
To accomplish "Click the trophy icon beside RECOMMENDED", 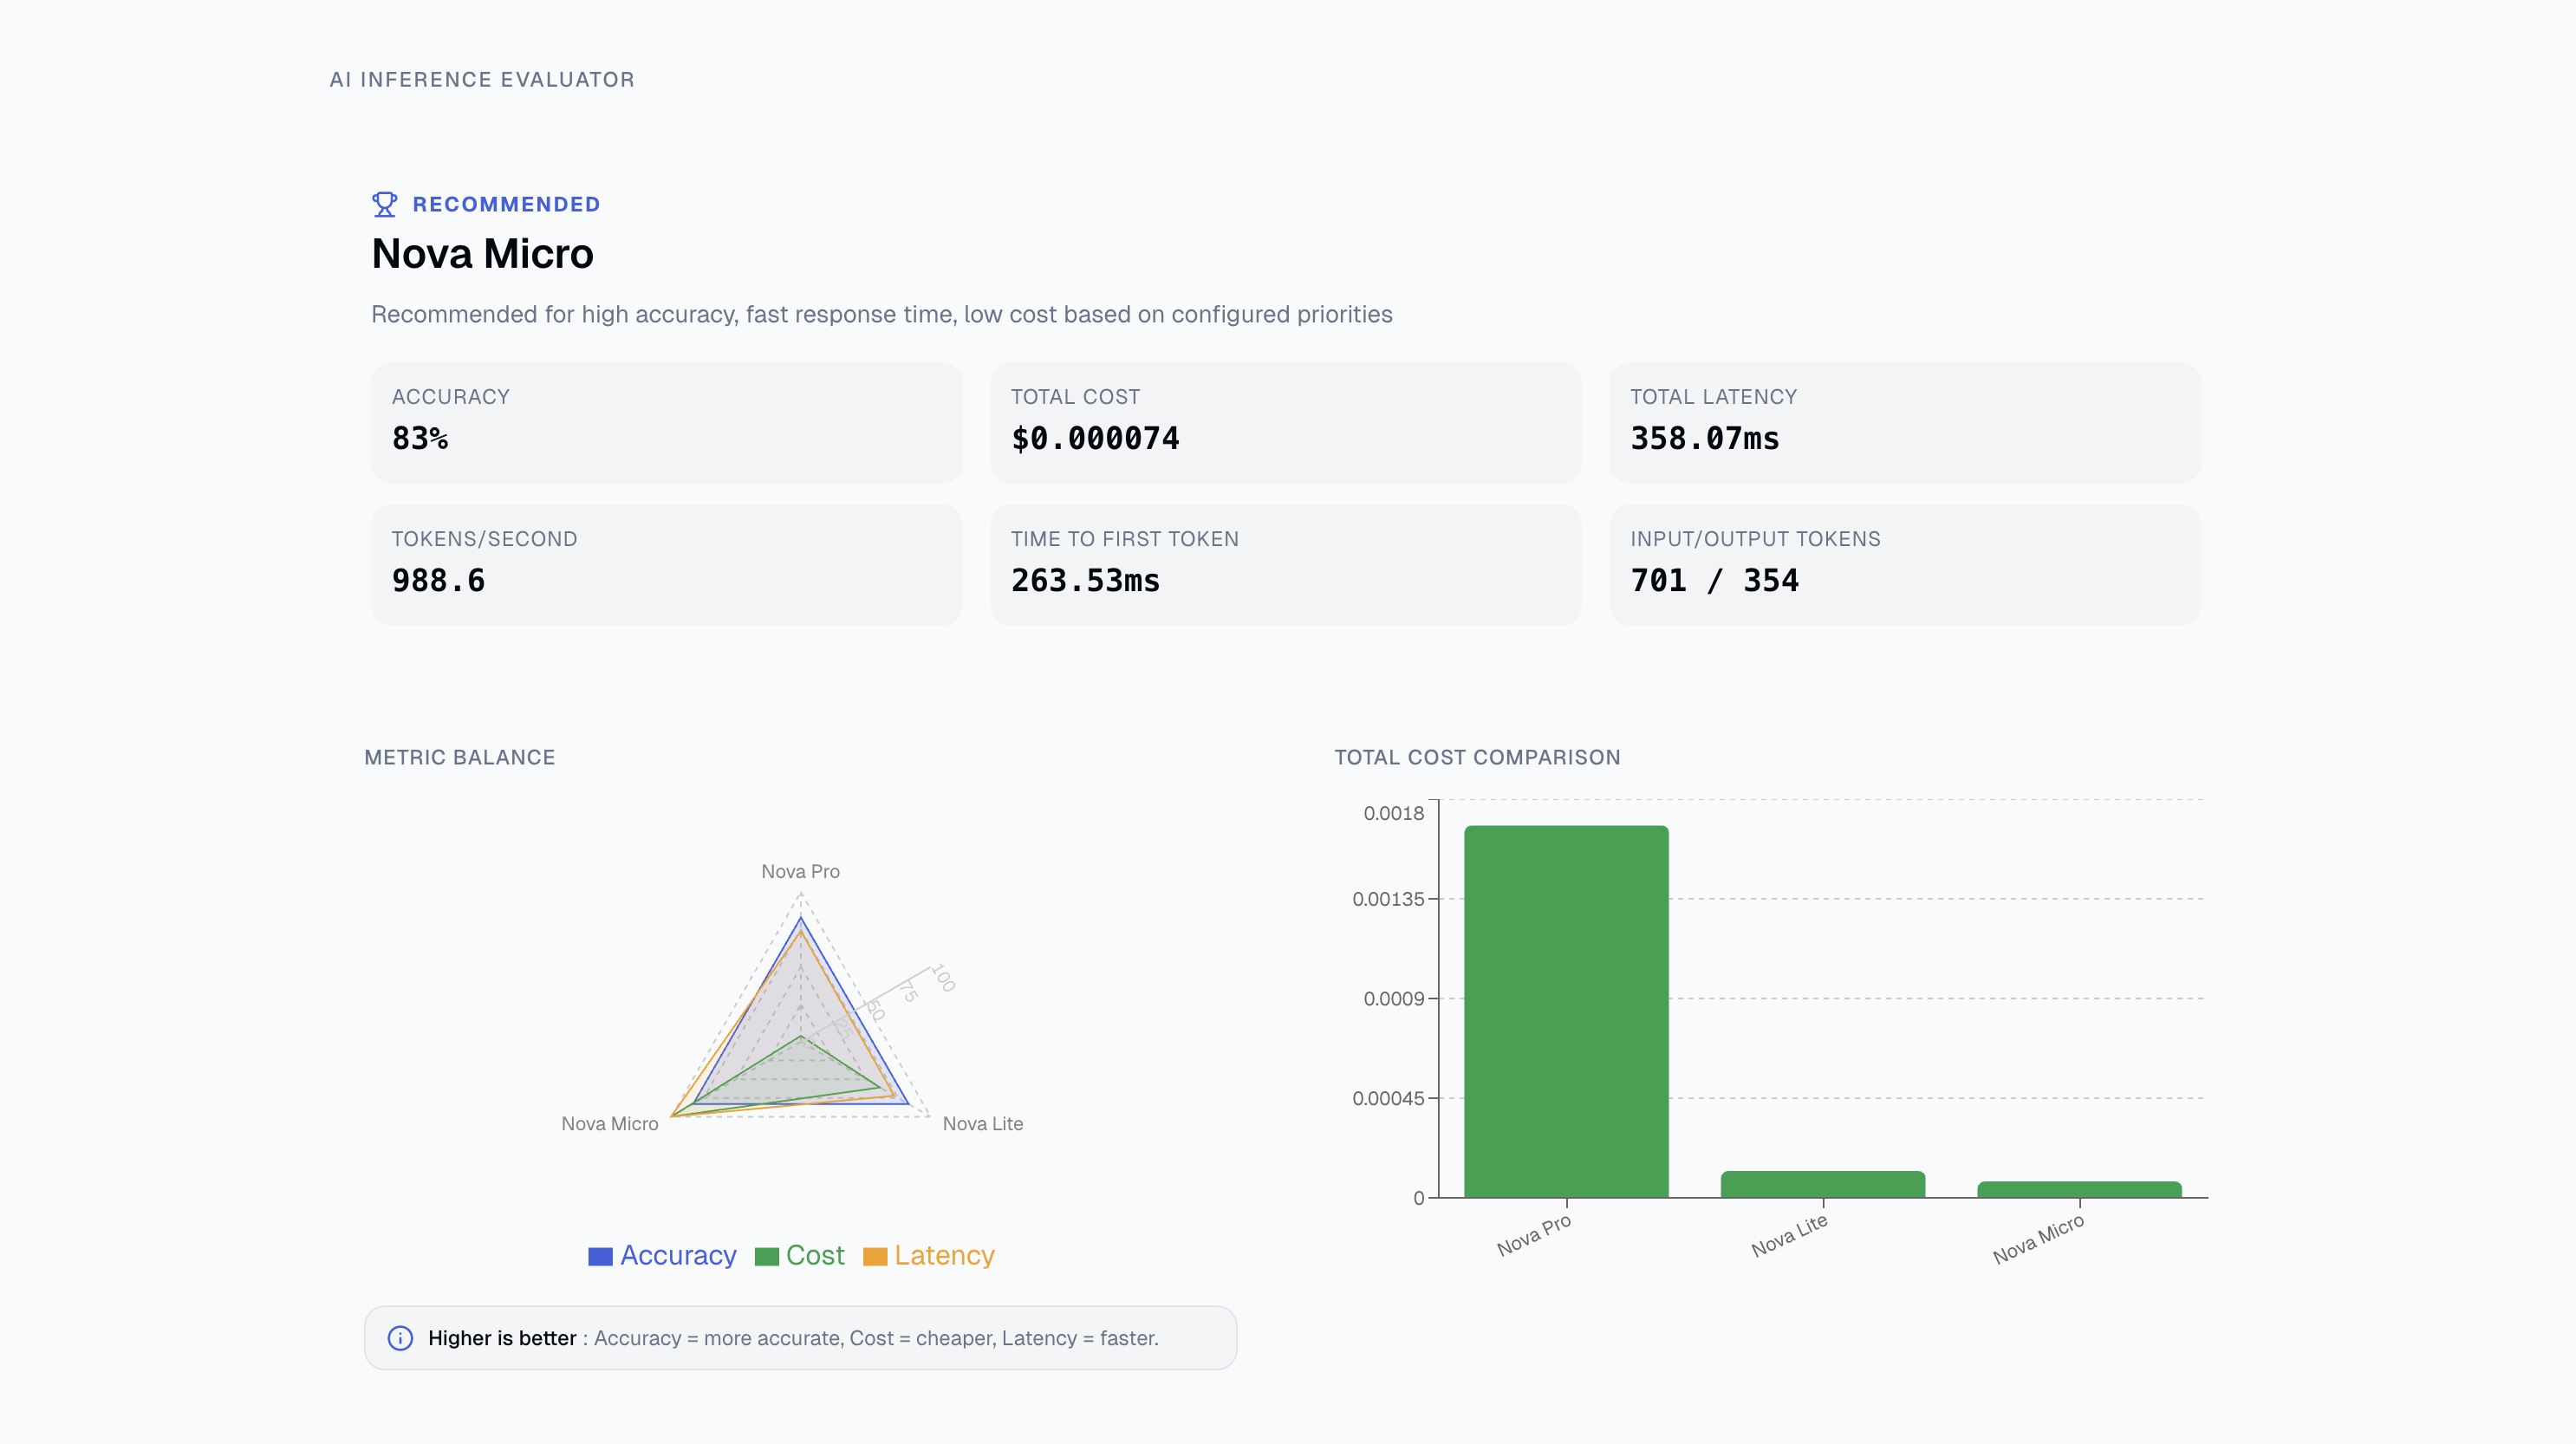I will 384,204.
